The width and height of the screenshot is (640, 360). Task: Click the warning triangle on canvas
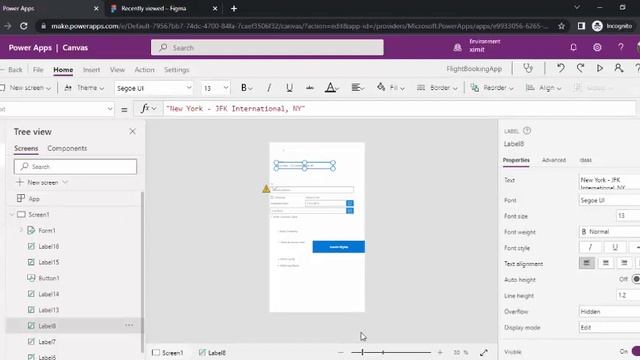coord(266,189)
